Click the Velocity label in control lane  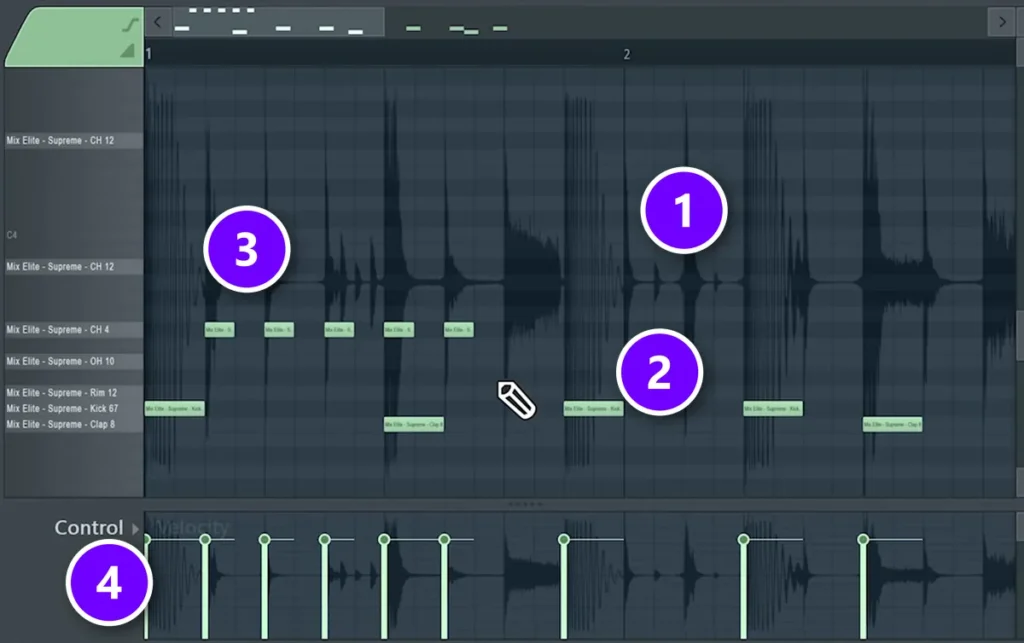[x=192, y=527]
